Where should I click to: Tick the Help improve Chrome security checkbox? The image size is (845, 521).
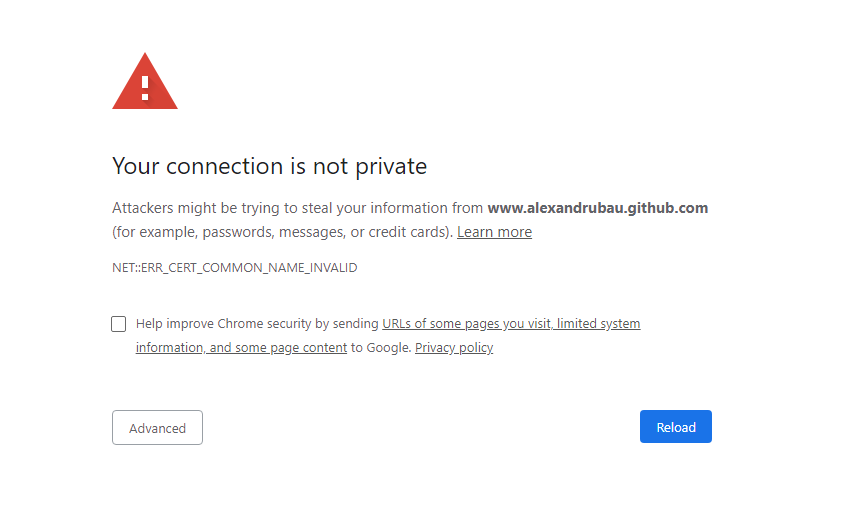(x=119, y=324)
